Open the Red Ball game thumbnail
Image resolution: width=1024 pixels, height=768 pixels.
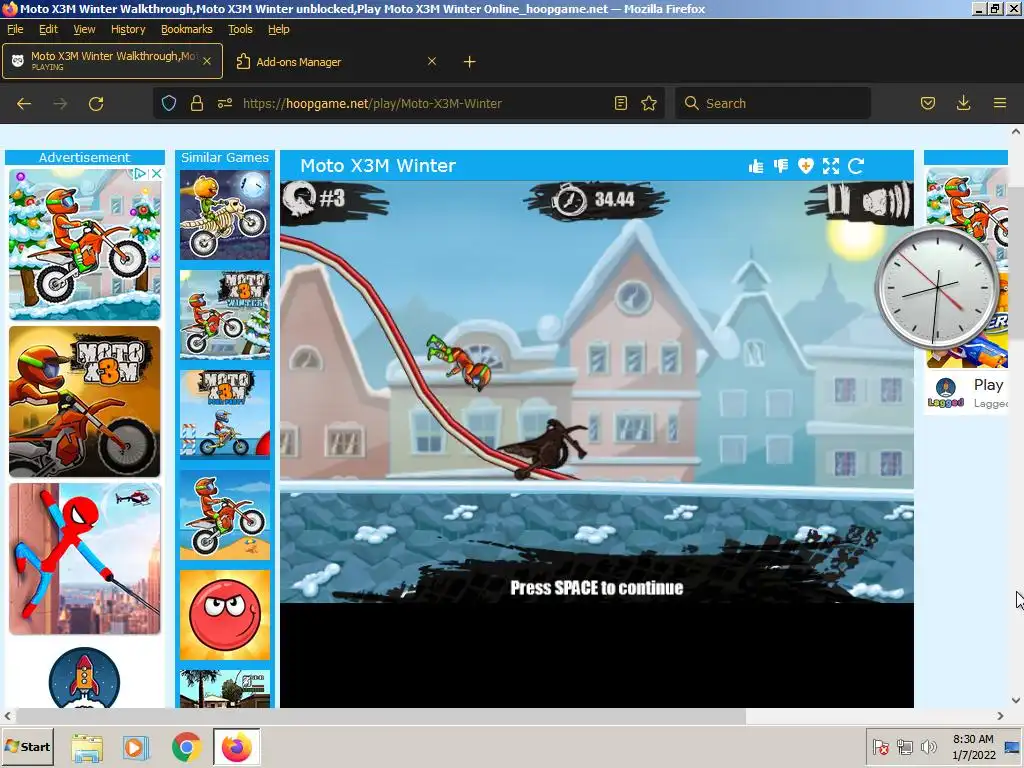pos(225,615)
